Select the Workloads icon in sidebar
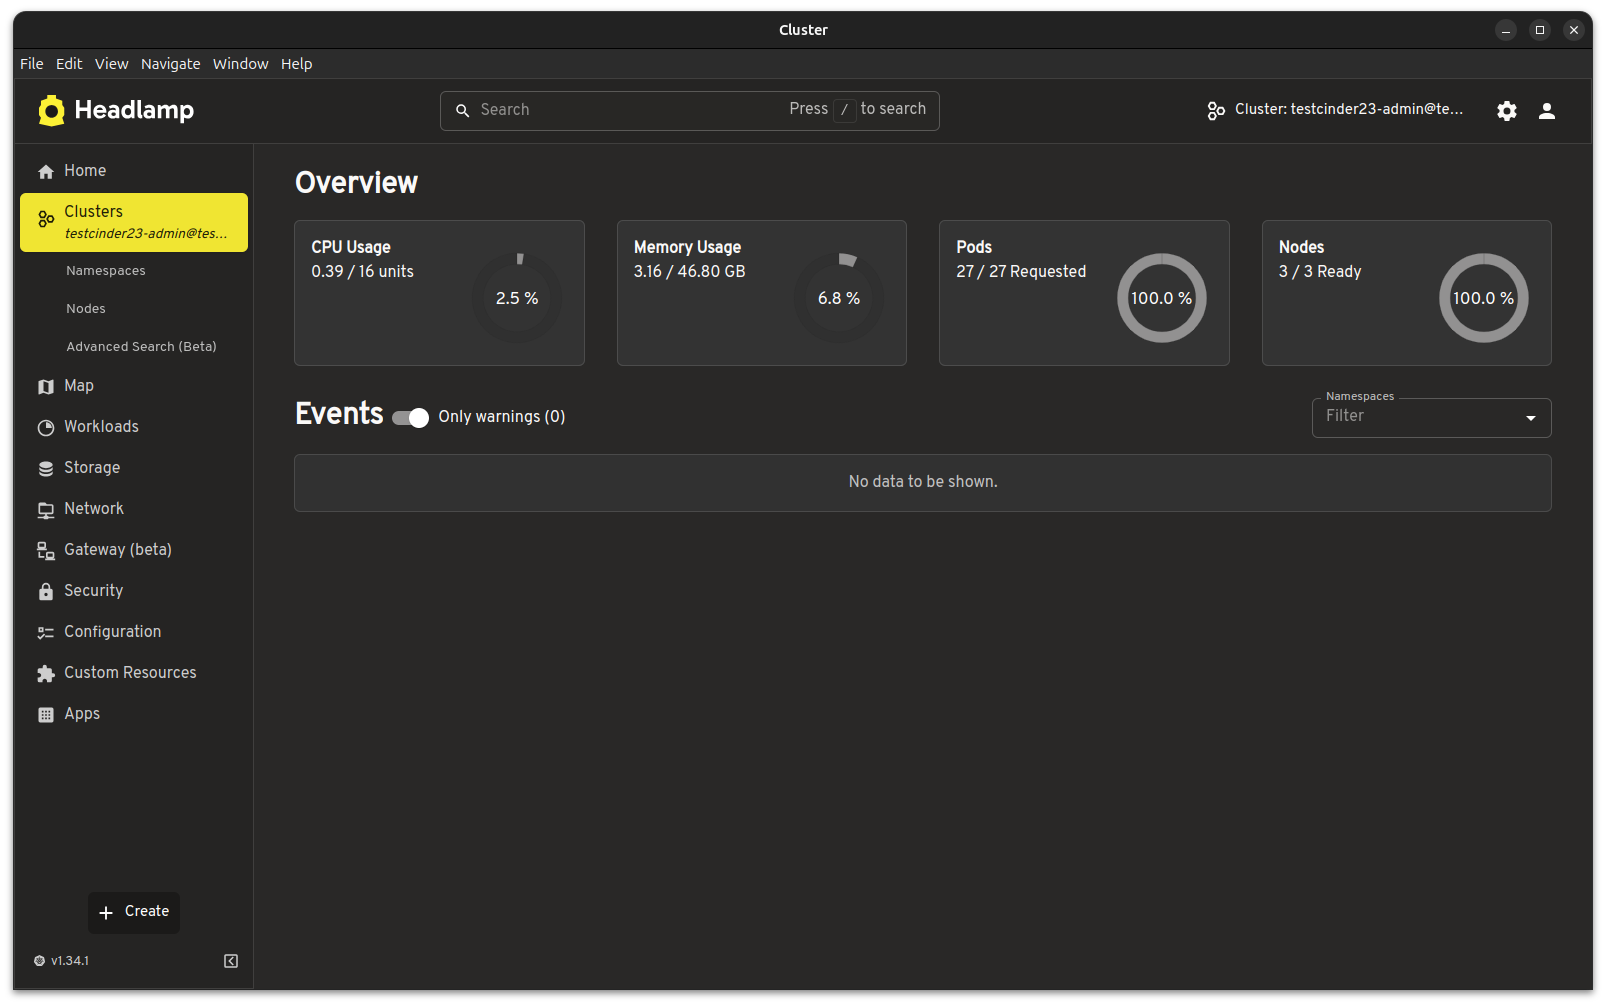The height and width of the screenshot is (1006, 1606). point(46,428)
